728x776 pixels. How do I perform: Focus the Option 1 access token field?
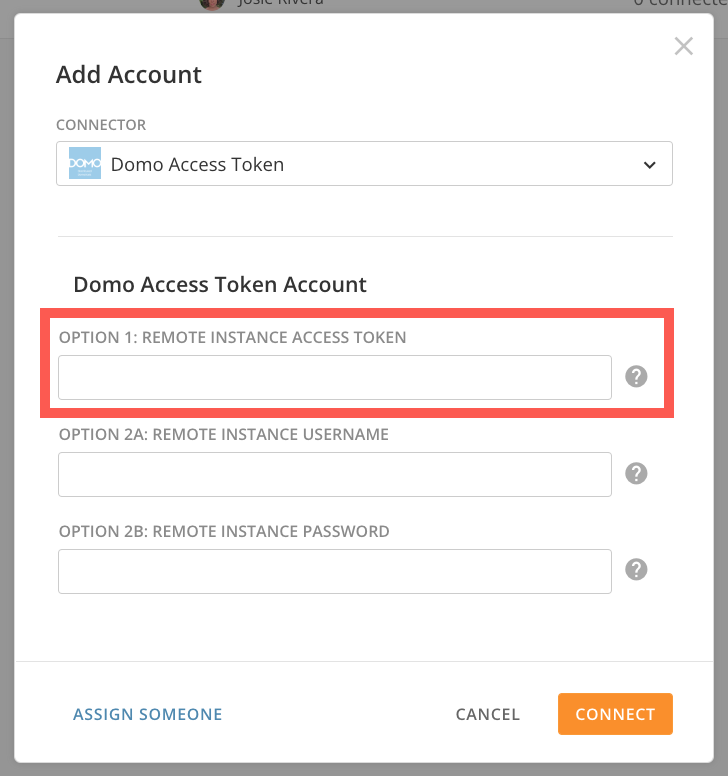click(334, 377)
